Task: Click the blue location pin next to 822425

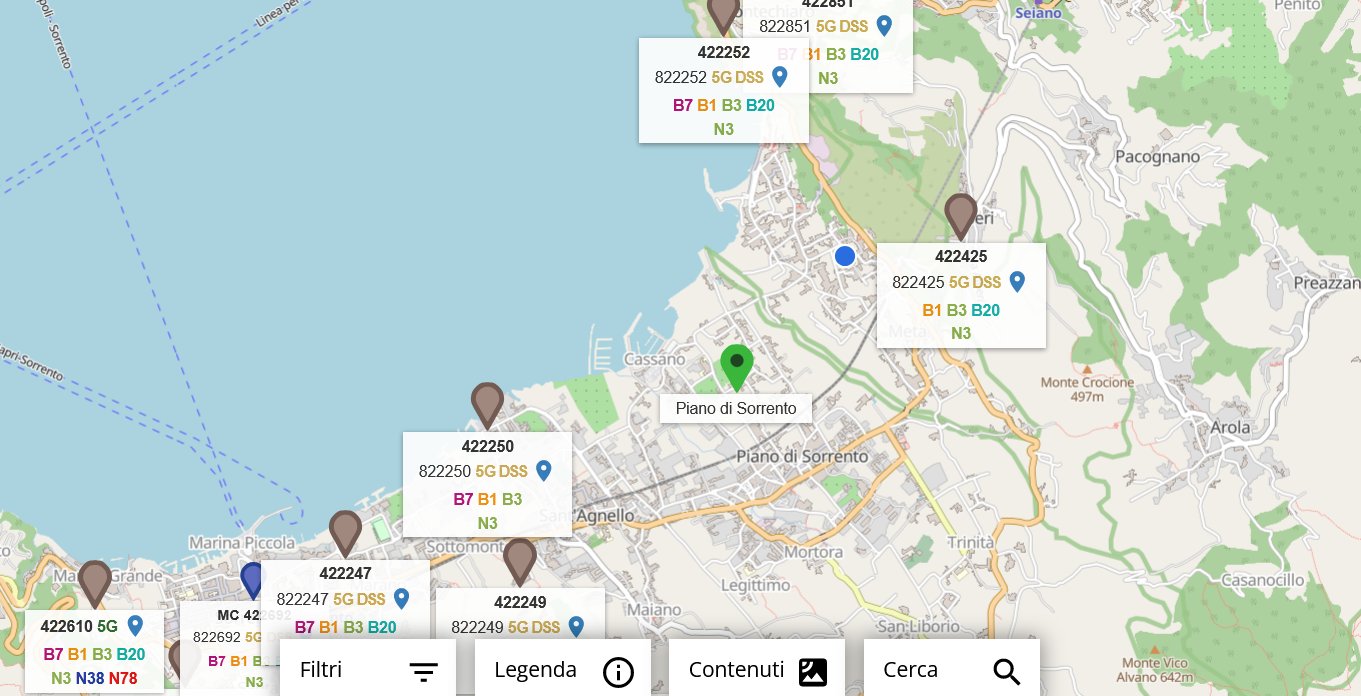Action: (x=1017, y=282)
